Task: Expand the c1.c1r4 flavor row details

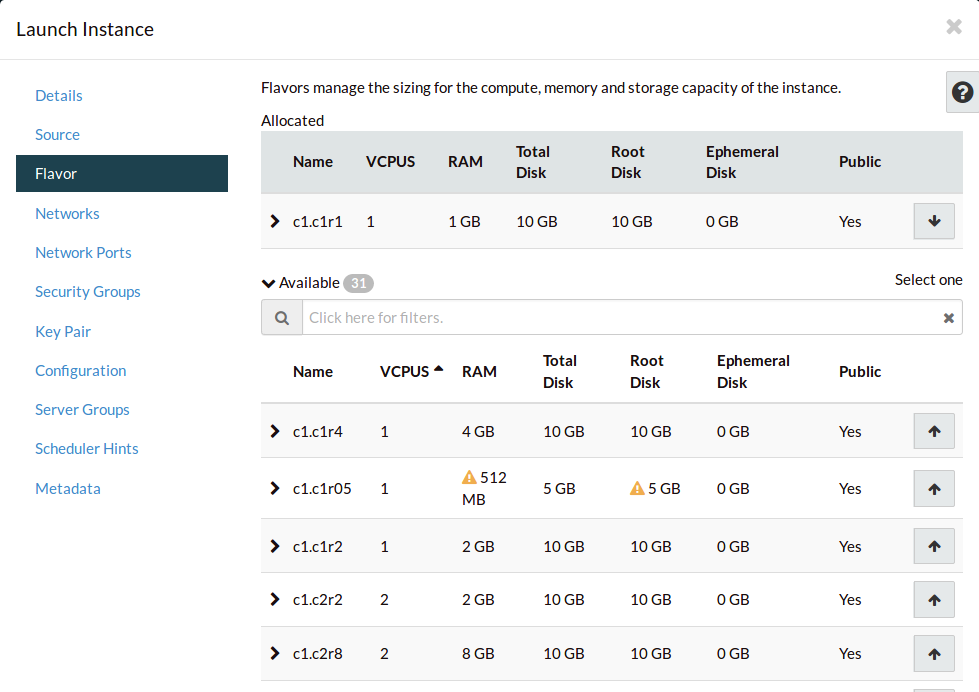Action: (x=275, y=431)
